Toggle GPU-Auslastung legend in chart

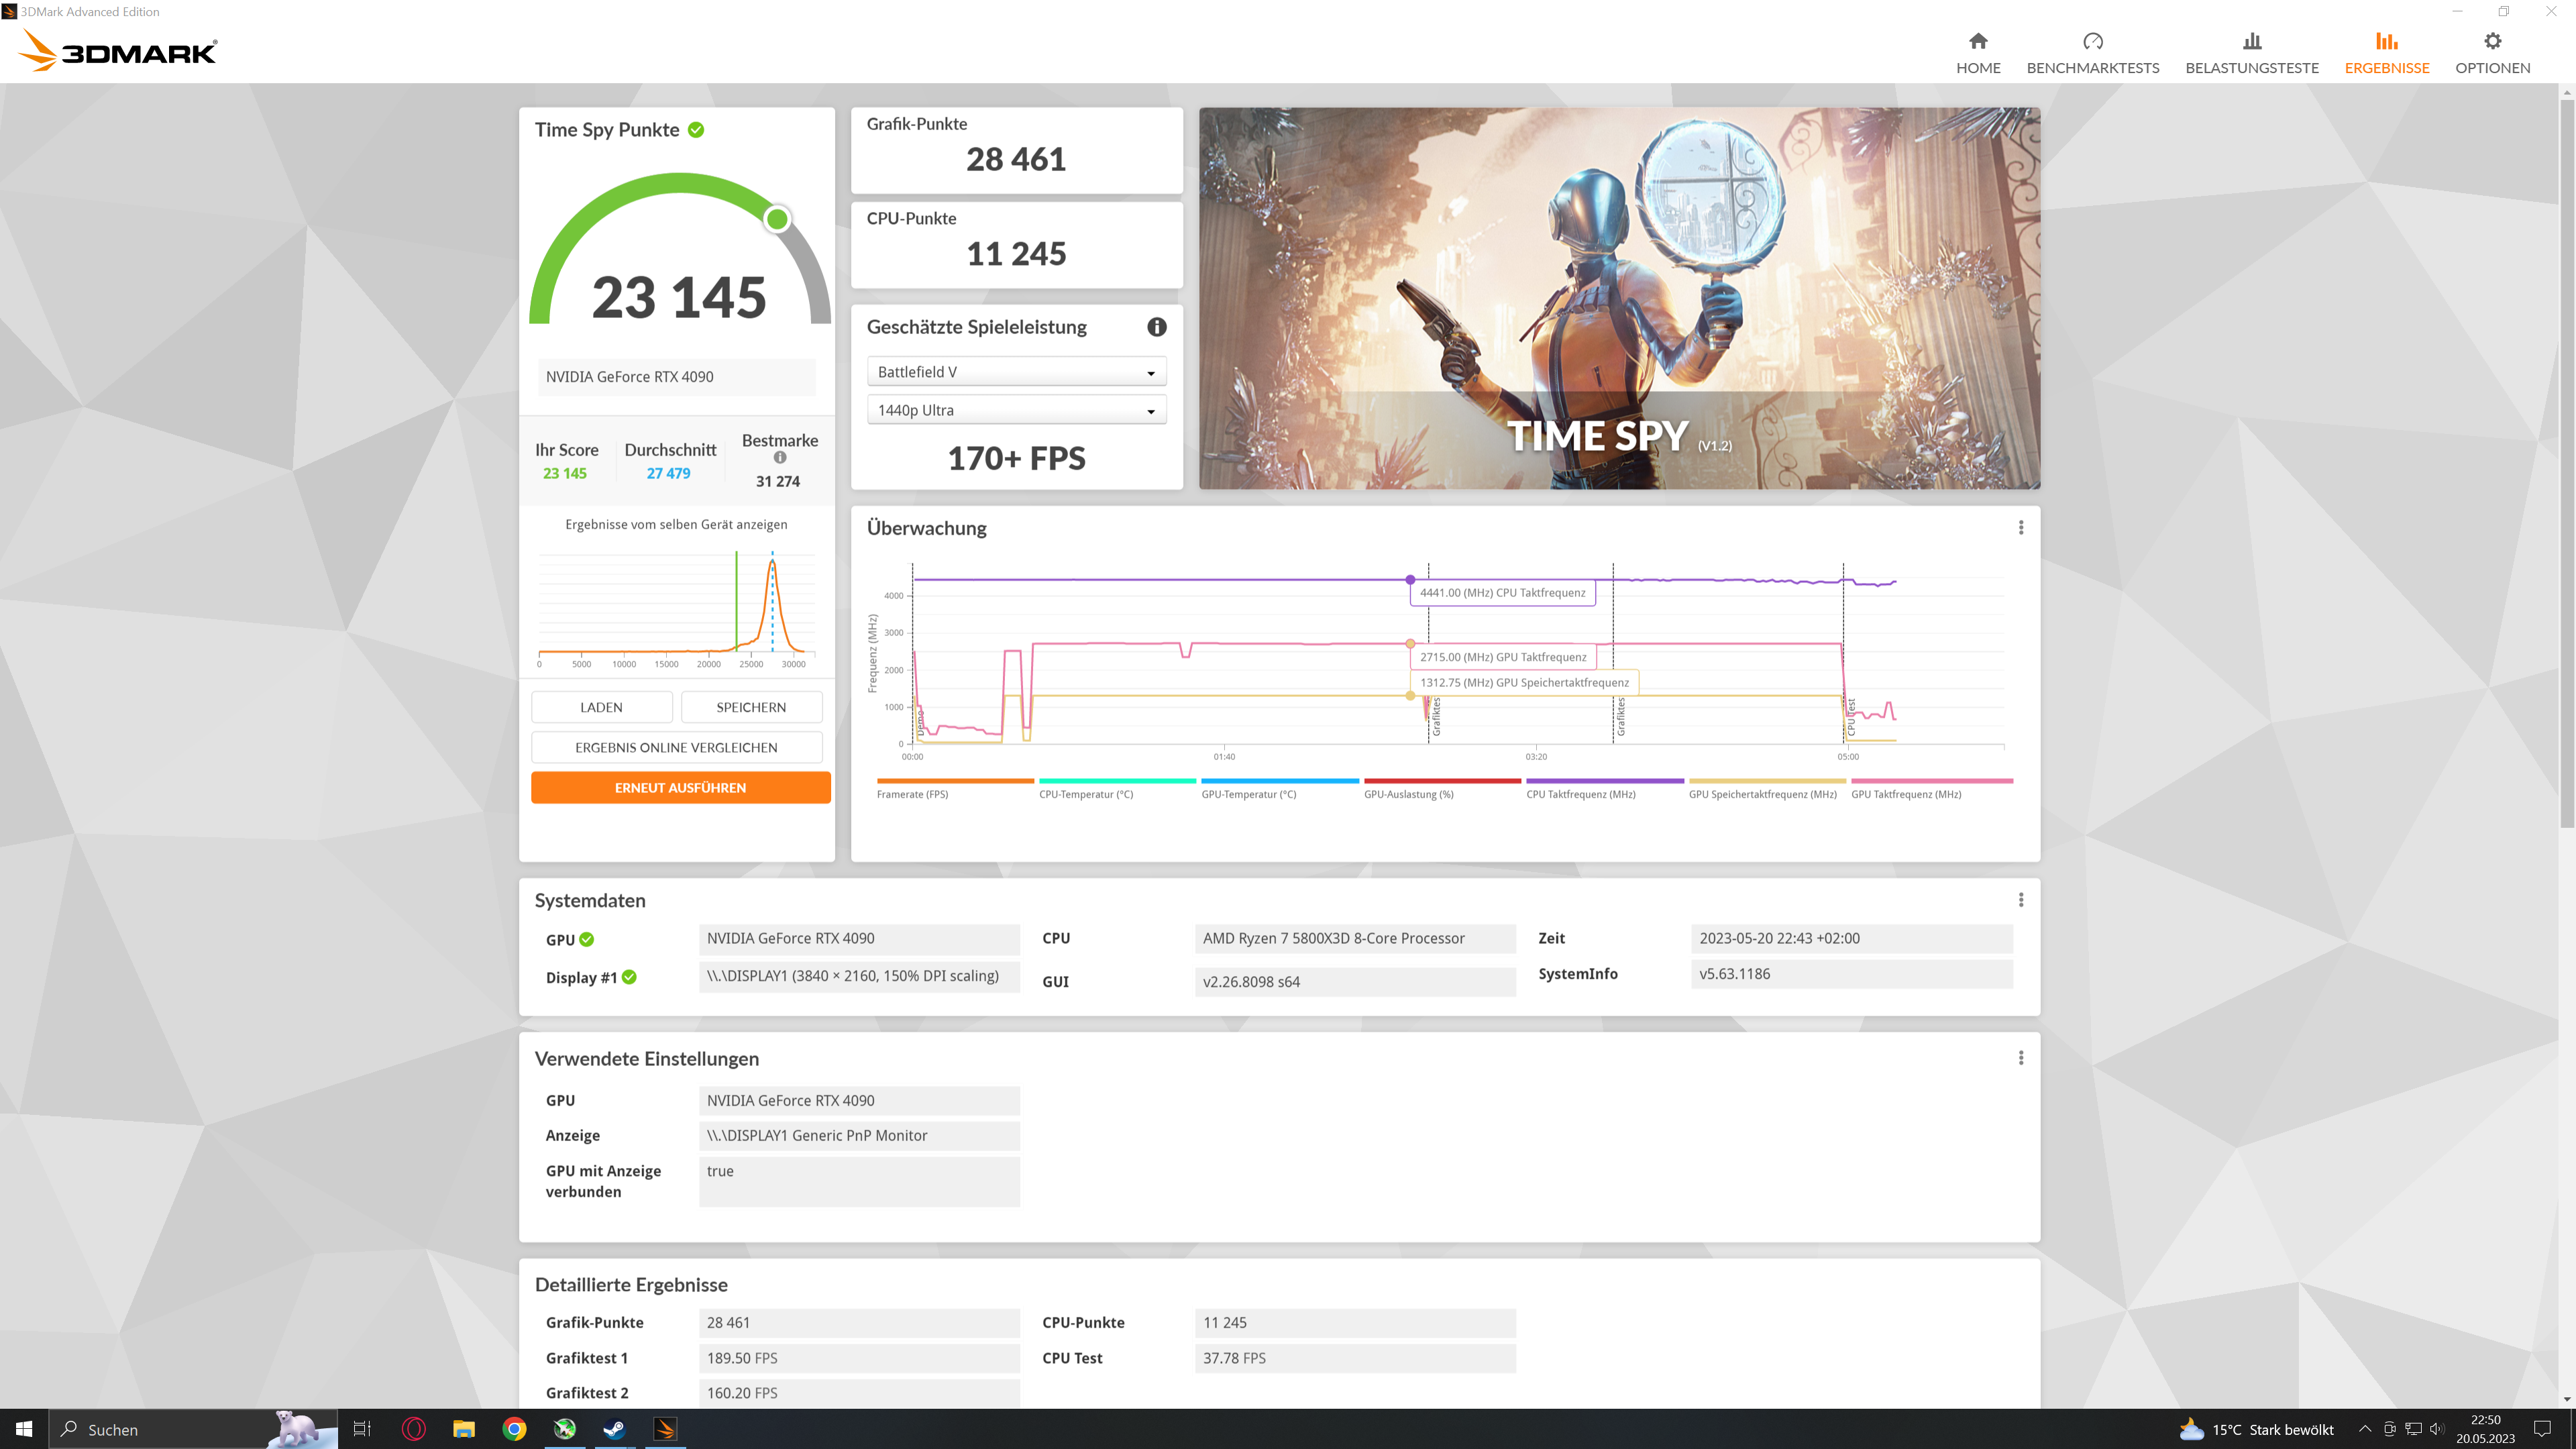tap(1408, 794)
